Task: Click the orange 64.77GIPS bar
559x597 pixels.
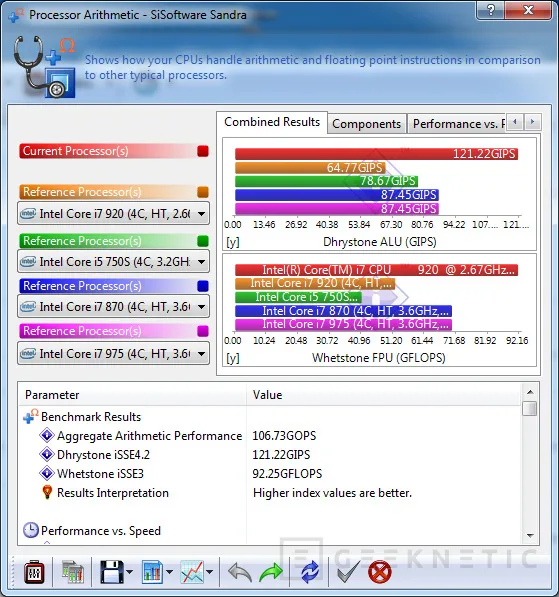Action: (310, 168)
